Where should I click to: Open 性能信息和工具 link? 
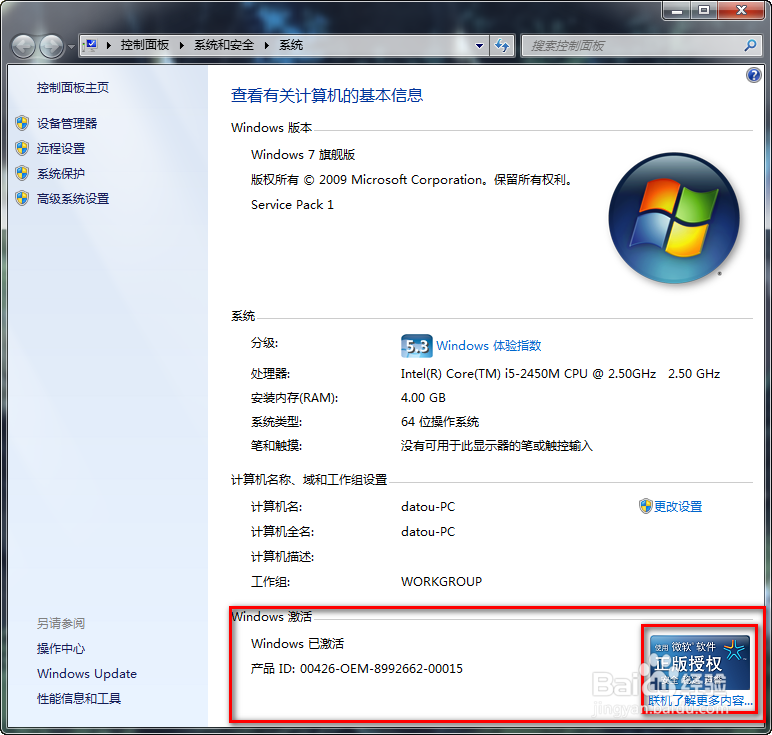pos(79,698)
